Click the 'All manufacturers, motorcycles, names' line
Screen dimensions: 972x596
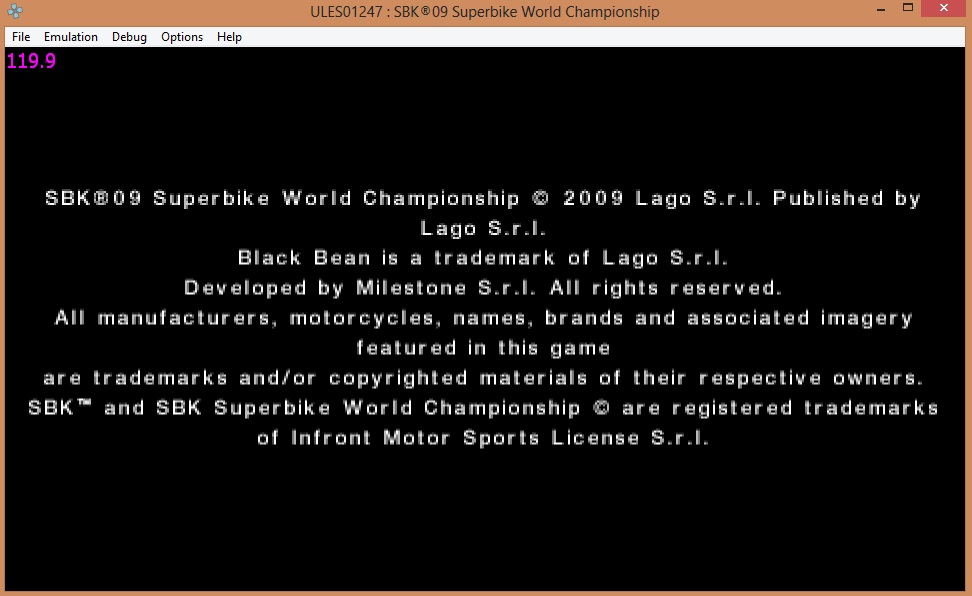click(483, 318)
